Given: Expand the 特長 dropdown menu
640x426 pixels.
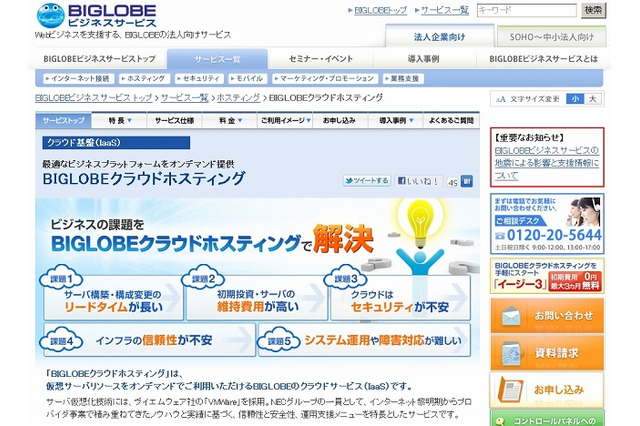Looking at the screenshot, I should [120, 120].
